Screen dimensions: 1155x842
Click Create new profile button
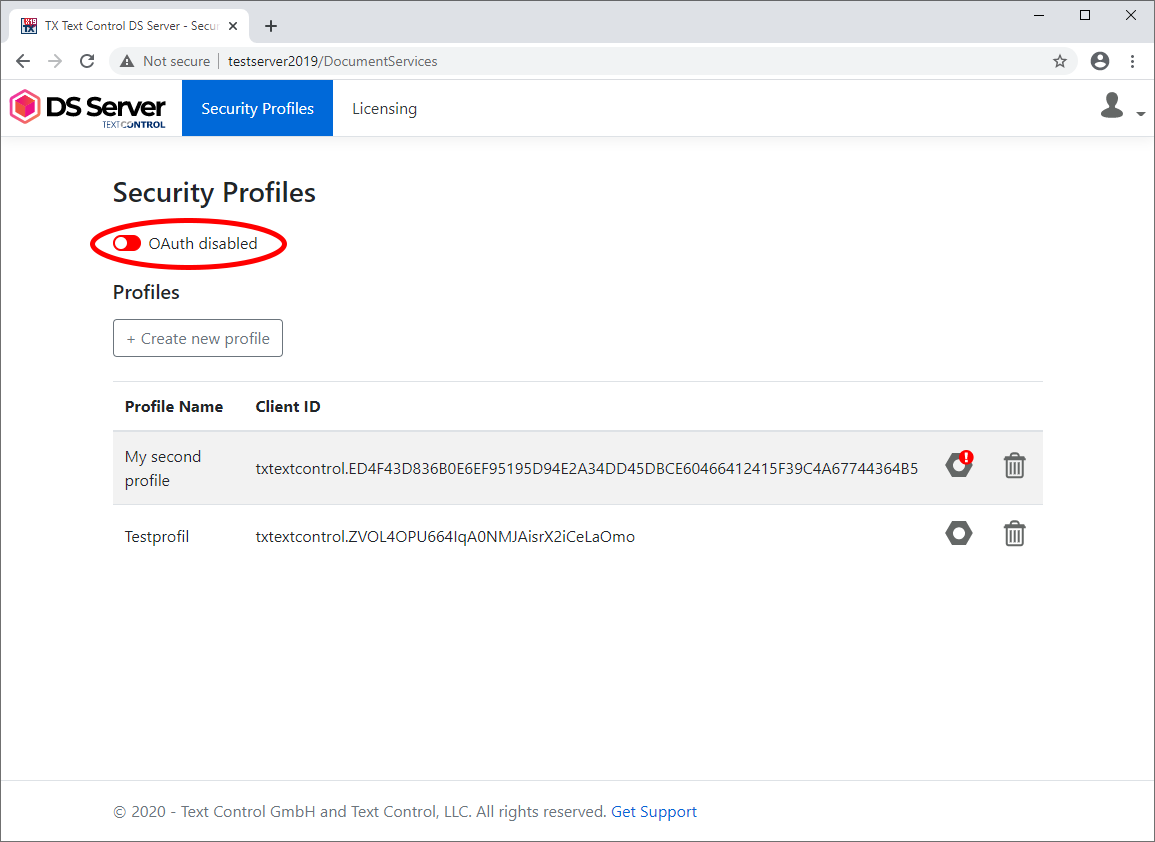[x=197, y=338]
